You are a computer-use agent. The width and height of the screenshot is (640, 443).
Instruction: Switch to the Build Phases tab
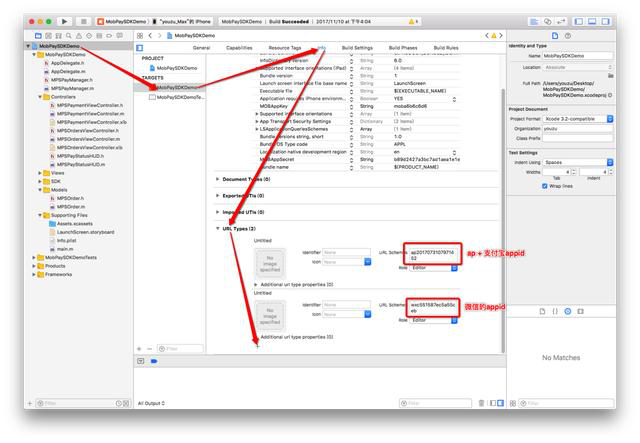coord(403,48)
